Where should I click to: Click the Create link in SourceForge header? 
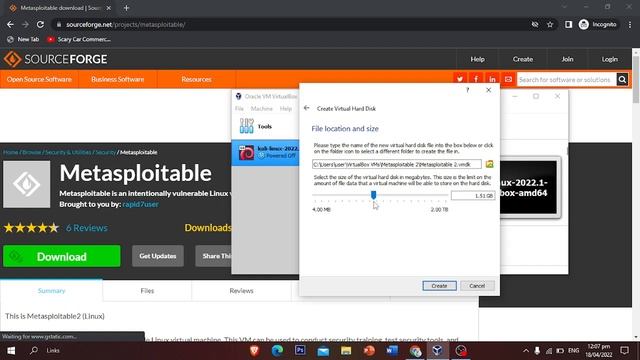point(523,59)
